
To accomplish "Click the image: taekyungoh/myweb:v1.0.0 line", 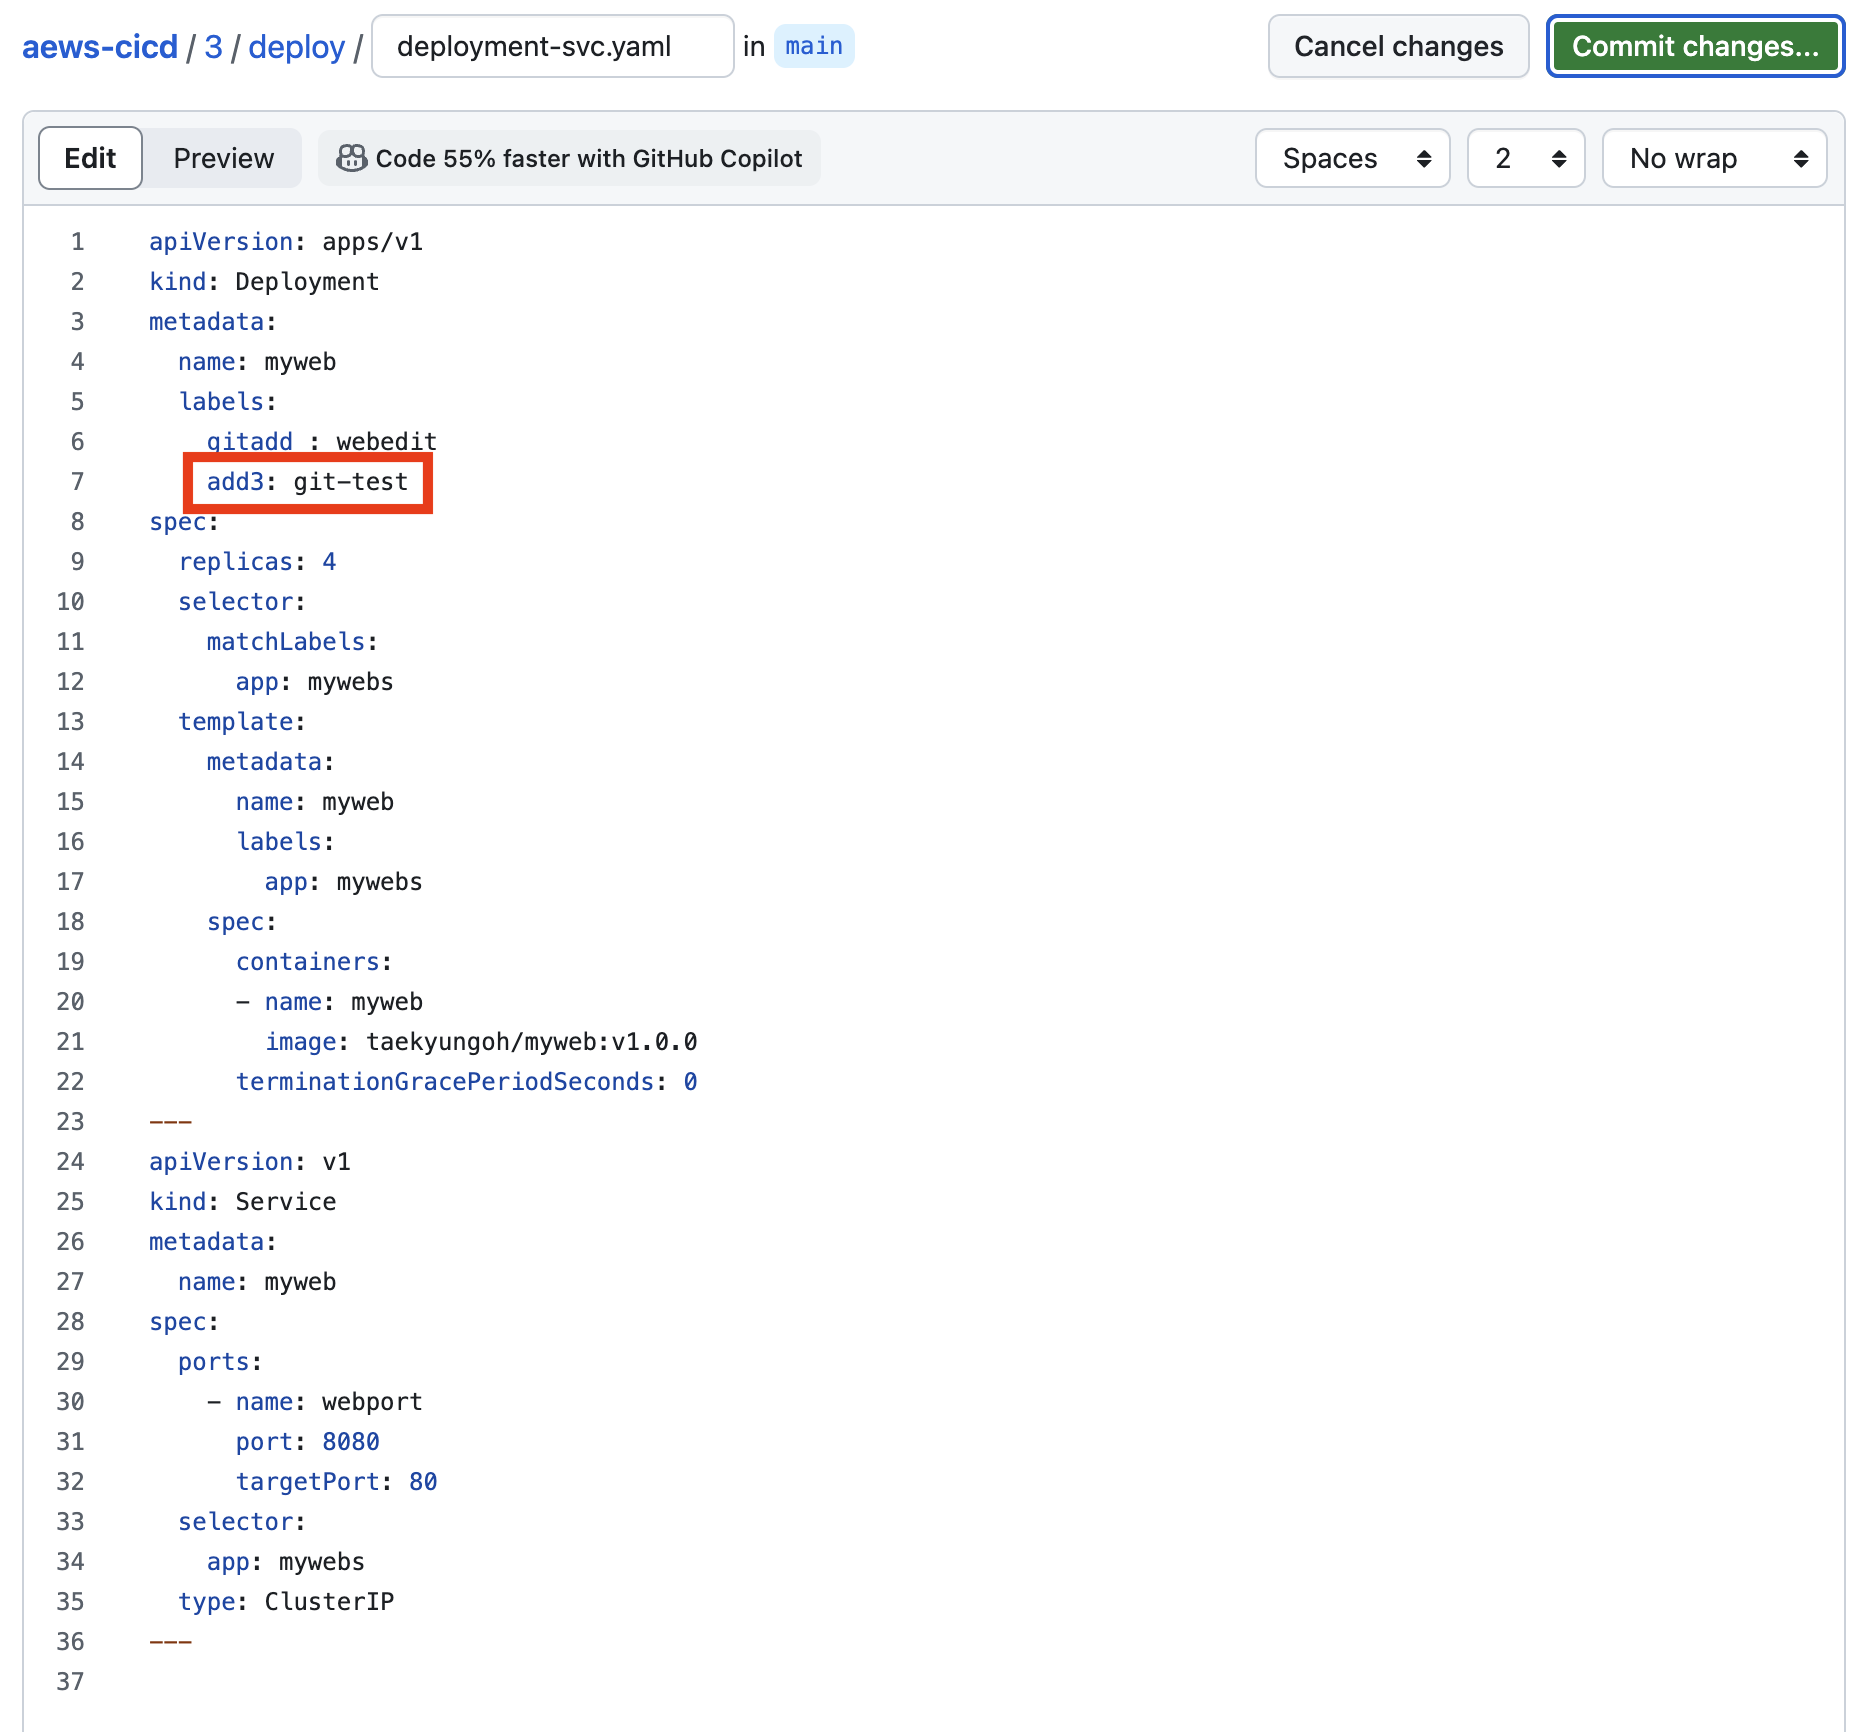I will tap(481, 1042).
